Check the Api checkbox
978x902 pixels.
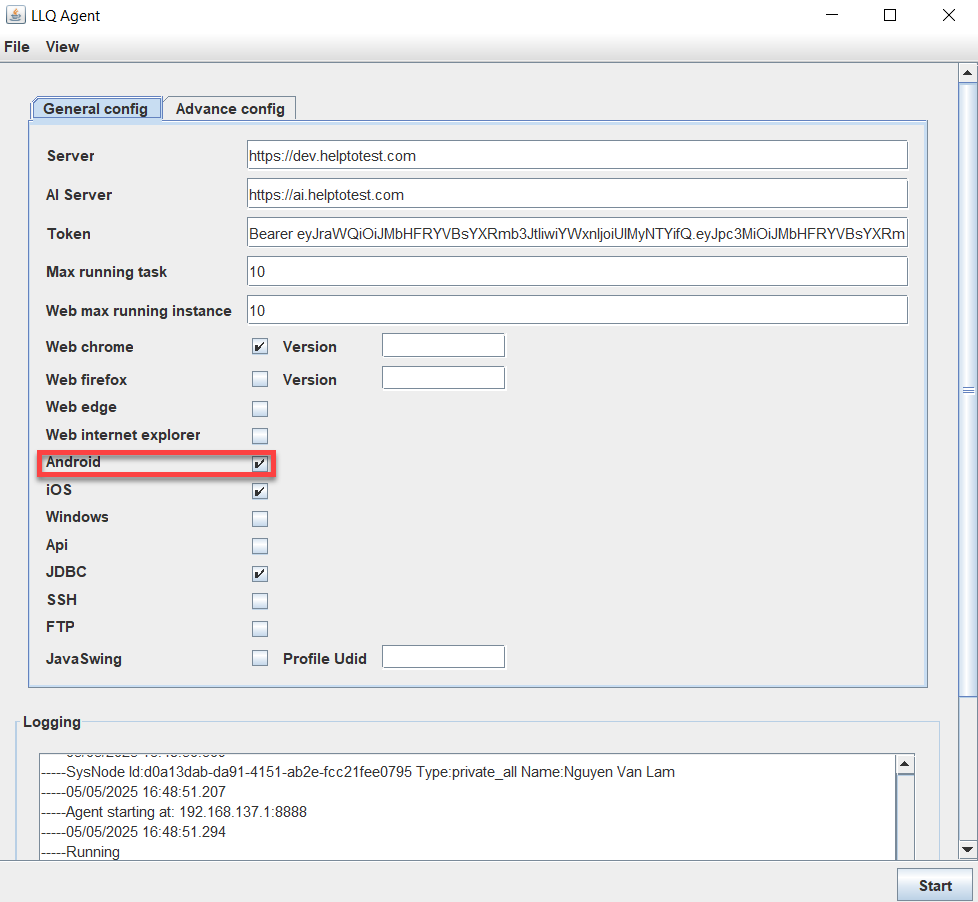click(x=260, y=546)
